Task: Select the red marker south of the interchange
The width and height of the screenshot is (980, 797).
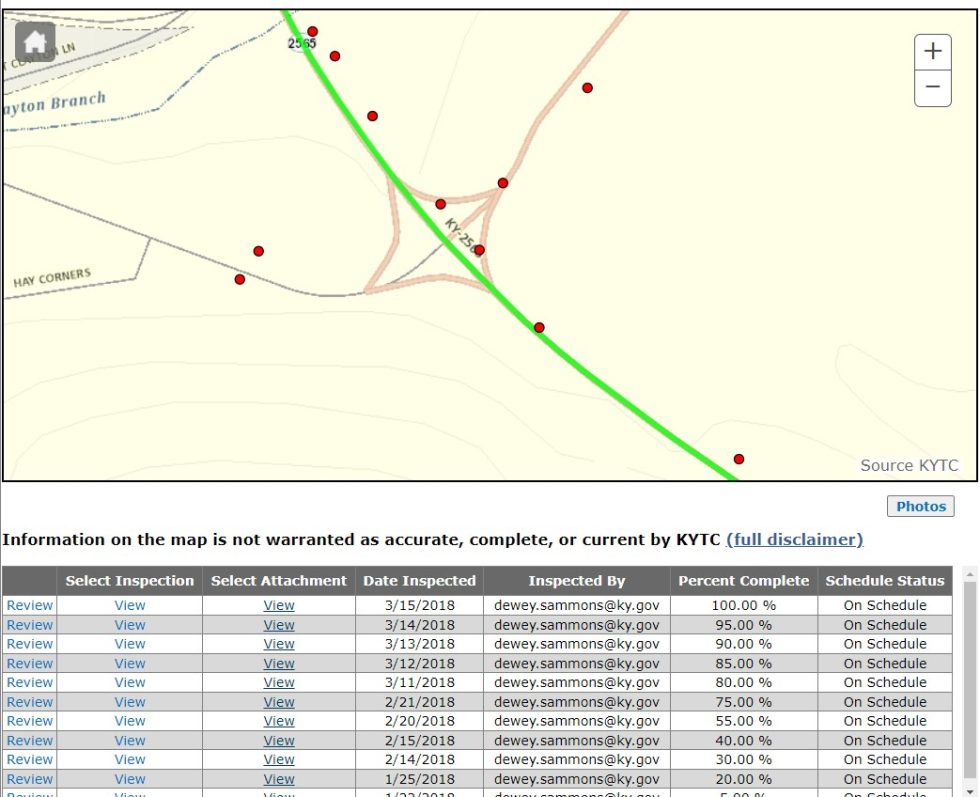Action: [539, 326]
